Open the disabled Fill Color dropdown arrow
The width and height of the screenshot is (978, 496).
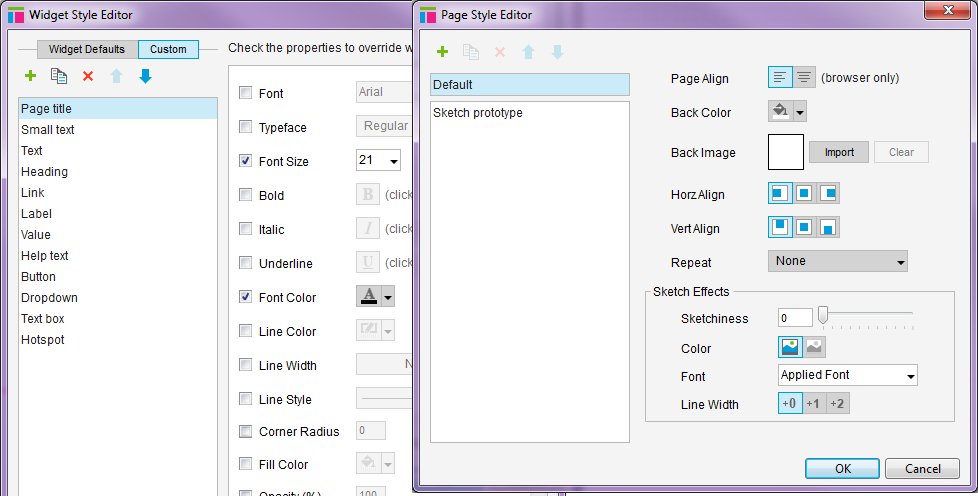click(x=388, y=464)
